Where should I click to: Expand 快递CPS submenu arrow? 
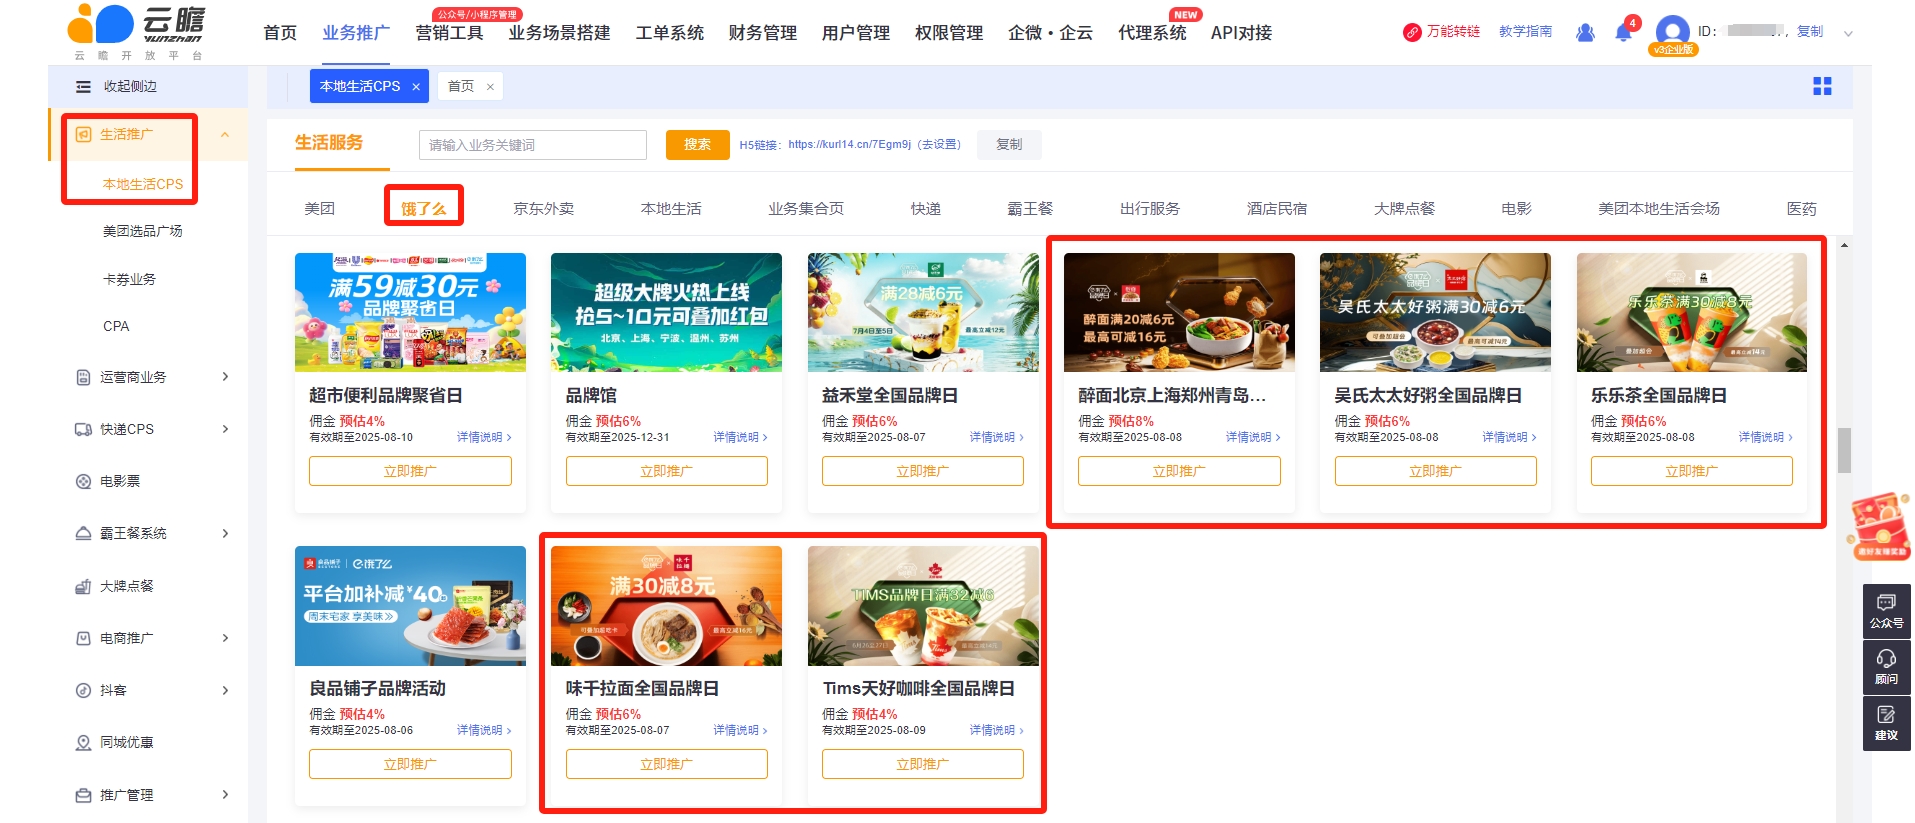[225, 429]
